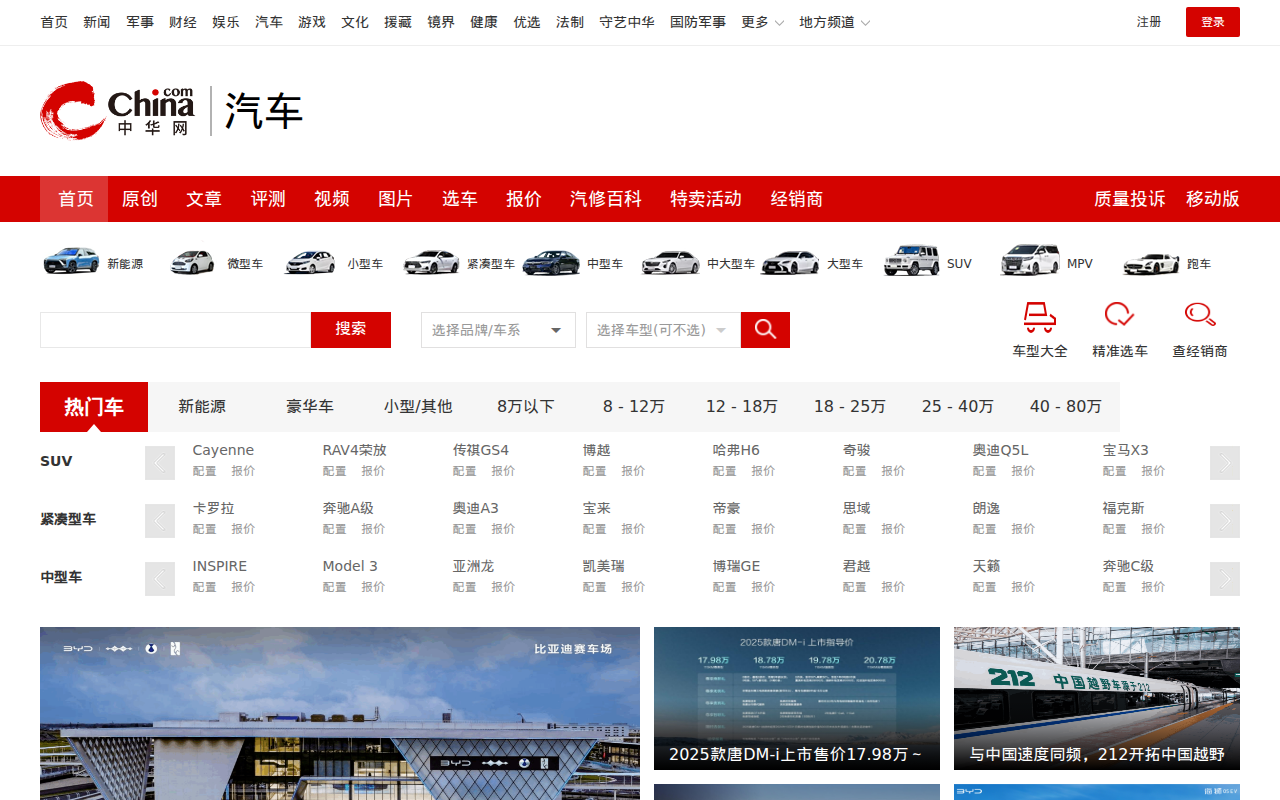This screenshot has height=800, width=1280.
Task: Open the 宝马X3 model link
Action: [1126, 450]
